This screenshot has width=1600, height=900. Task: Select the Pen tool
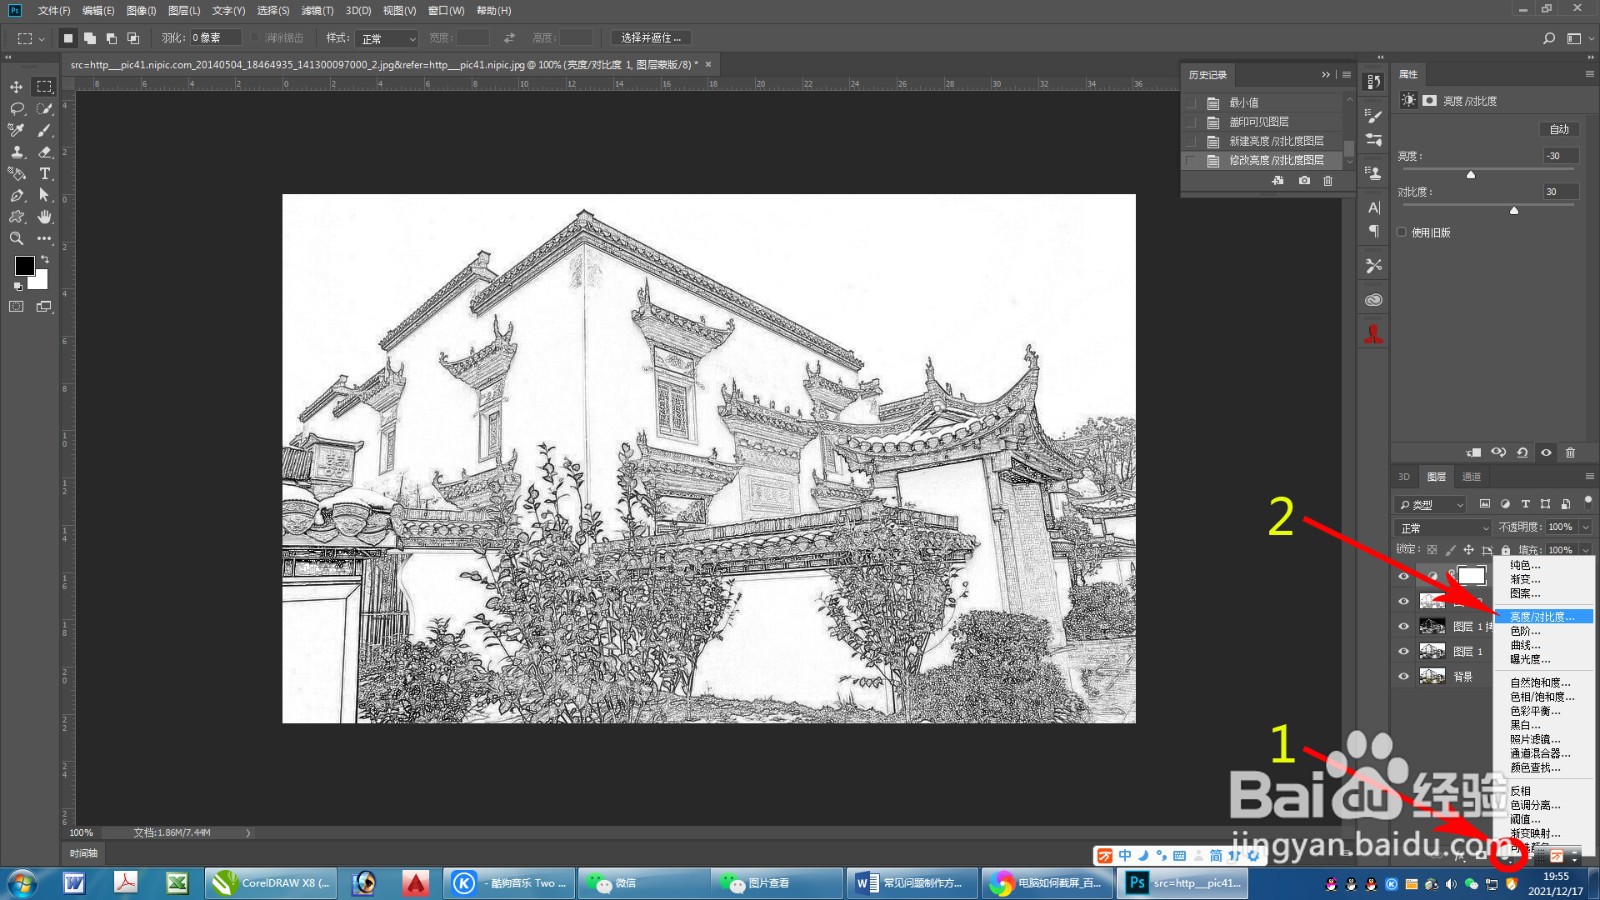click(17, 195)
